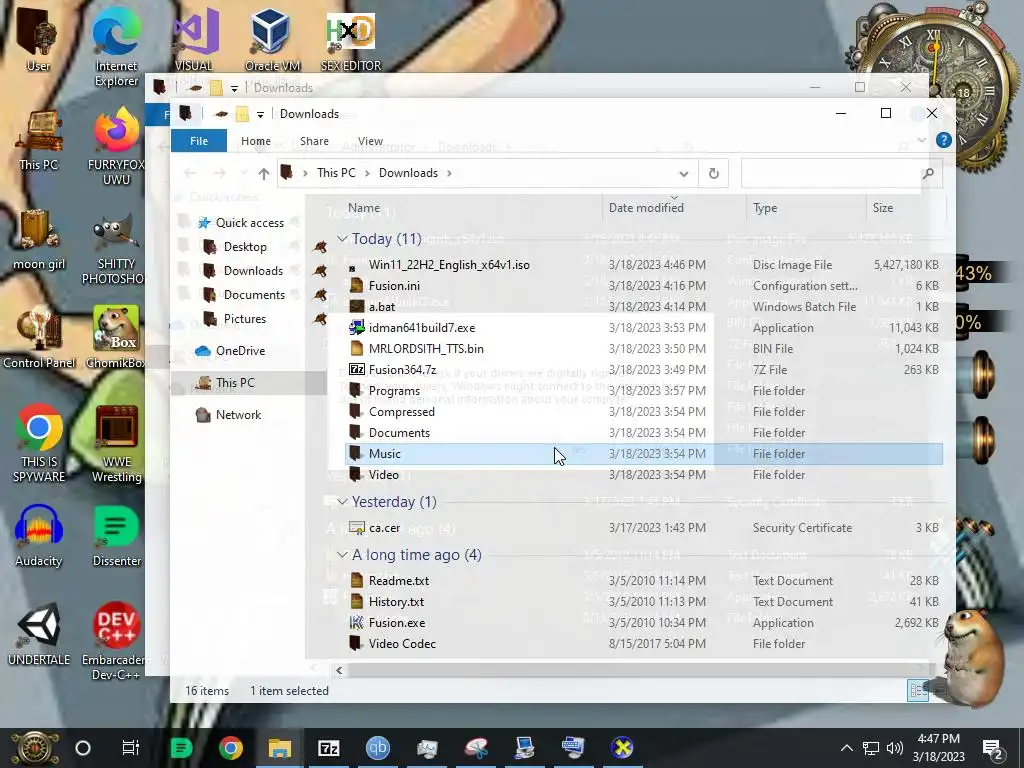The width and height of the screenshot is (1024, 768).
Task: Click the volume speaker tray icon
Action: coord(895,748)
